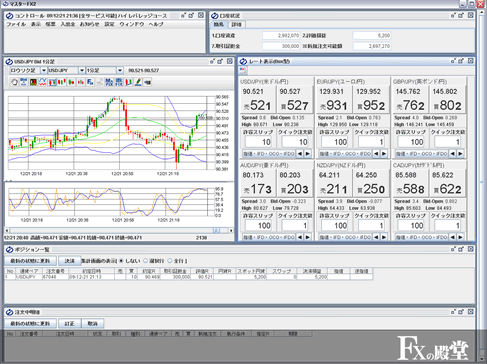Click the USD/JPY buy price 527 panel
The image size is (487, 364).
pyautogui.click(x=295, y=99)
